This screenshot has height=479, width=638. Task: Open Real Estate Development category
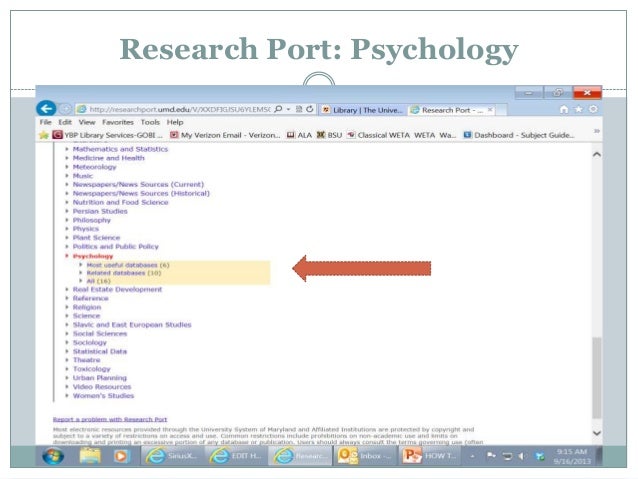(x=117, y=289)
